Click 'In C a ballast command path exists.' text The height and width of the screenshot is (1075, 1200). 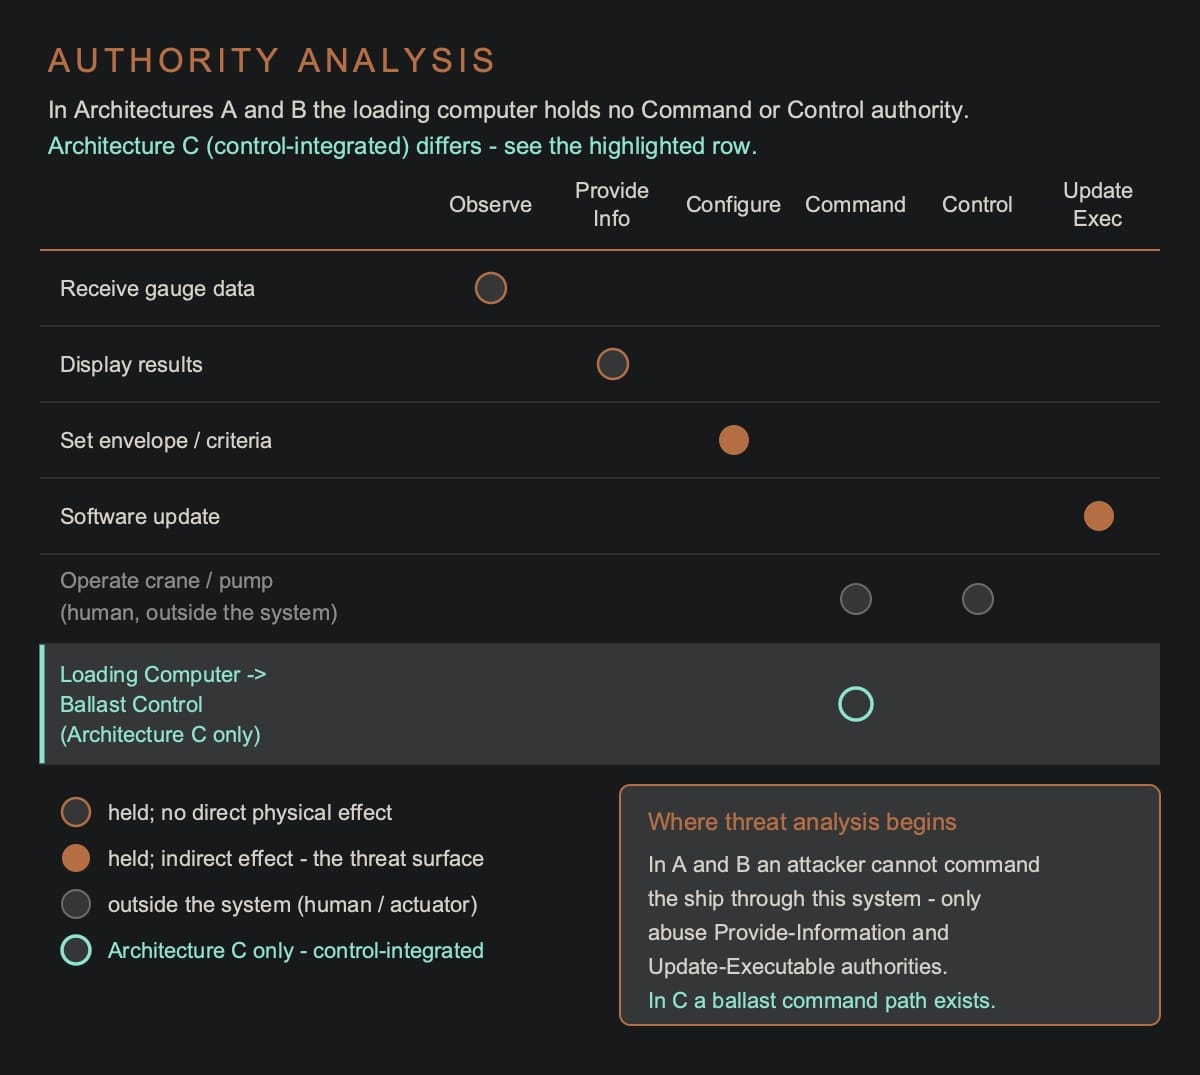point(822,1000)
